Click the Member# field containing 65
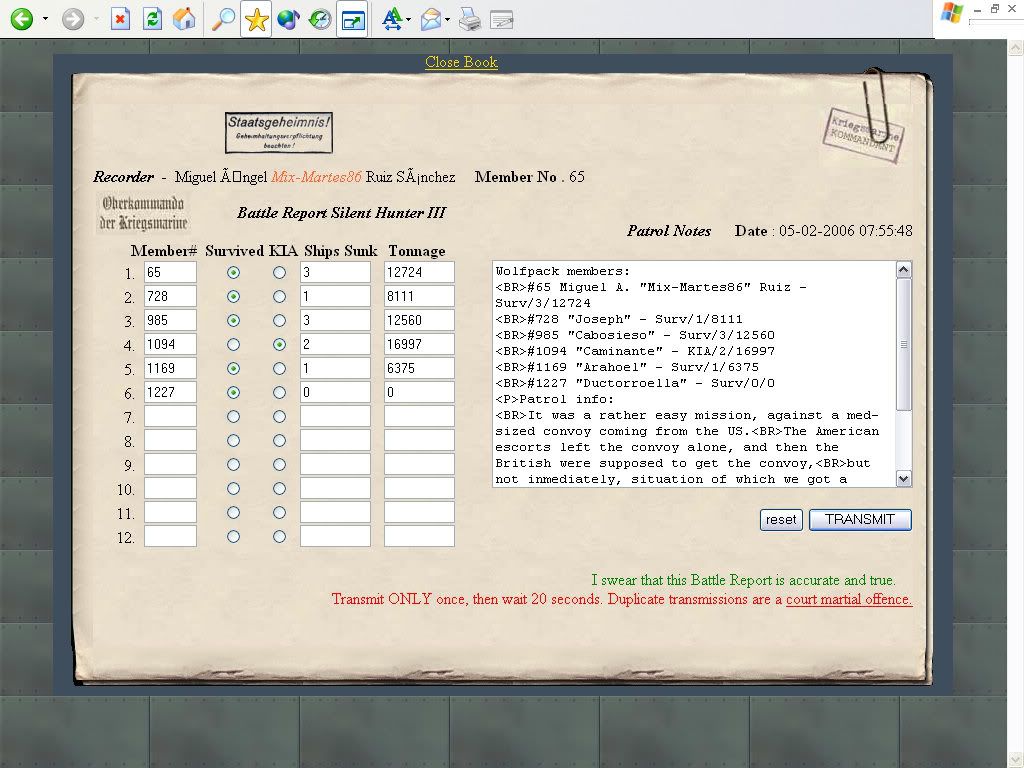The image size is (1024, 768). pyautogui.click(x=170, y=272)
